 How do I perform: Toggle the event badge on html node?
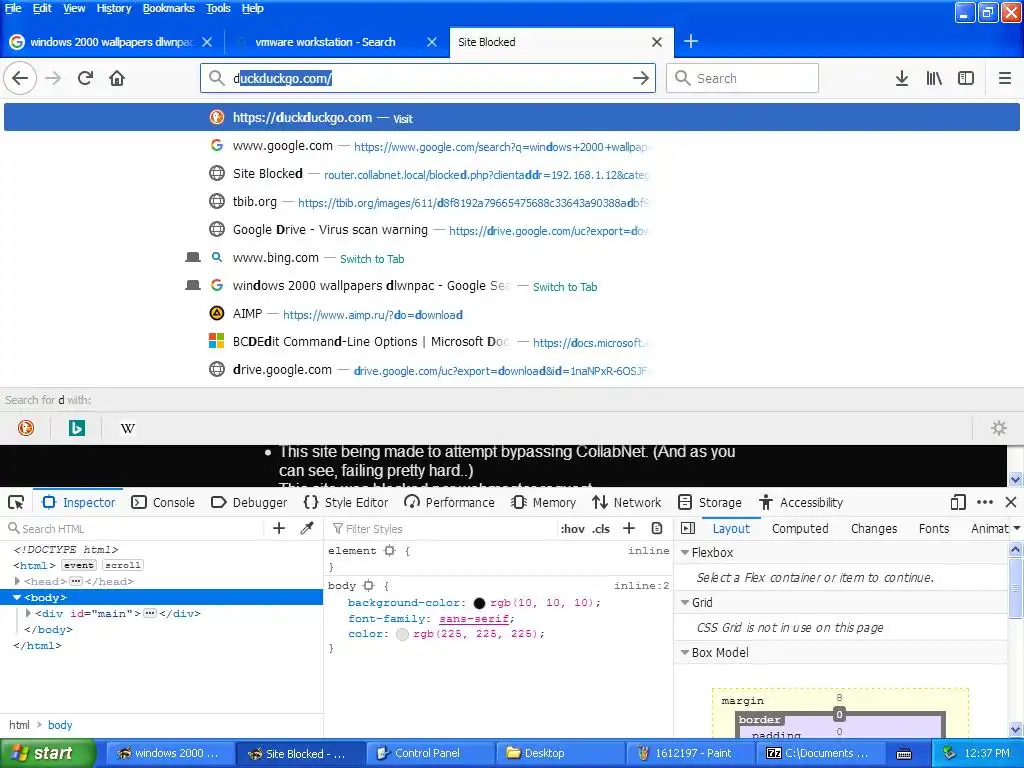click(79, 566)
